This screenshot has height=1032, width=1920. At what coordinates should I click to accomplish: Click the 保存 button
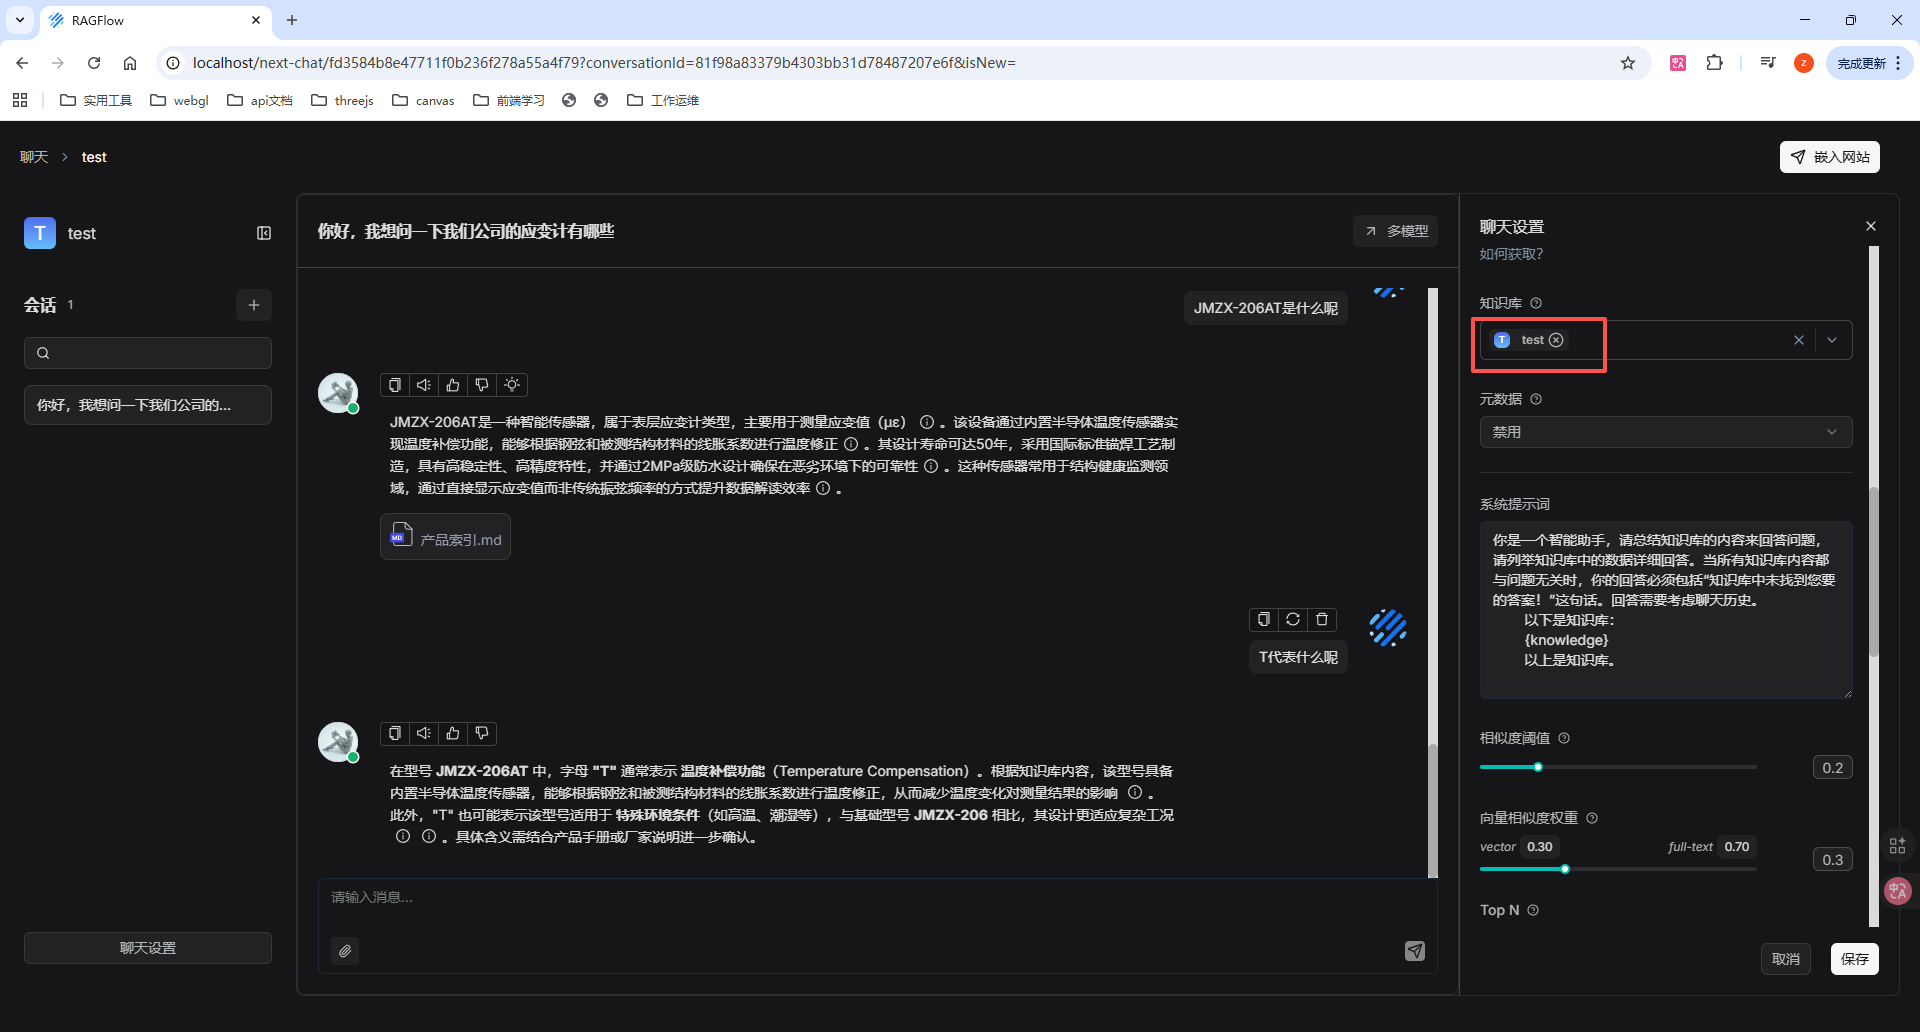1854,959
